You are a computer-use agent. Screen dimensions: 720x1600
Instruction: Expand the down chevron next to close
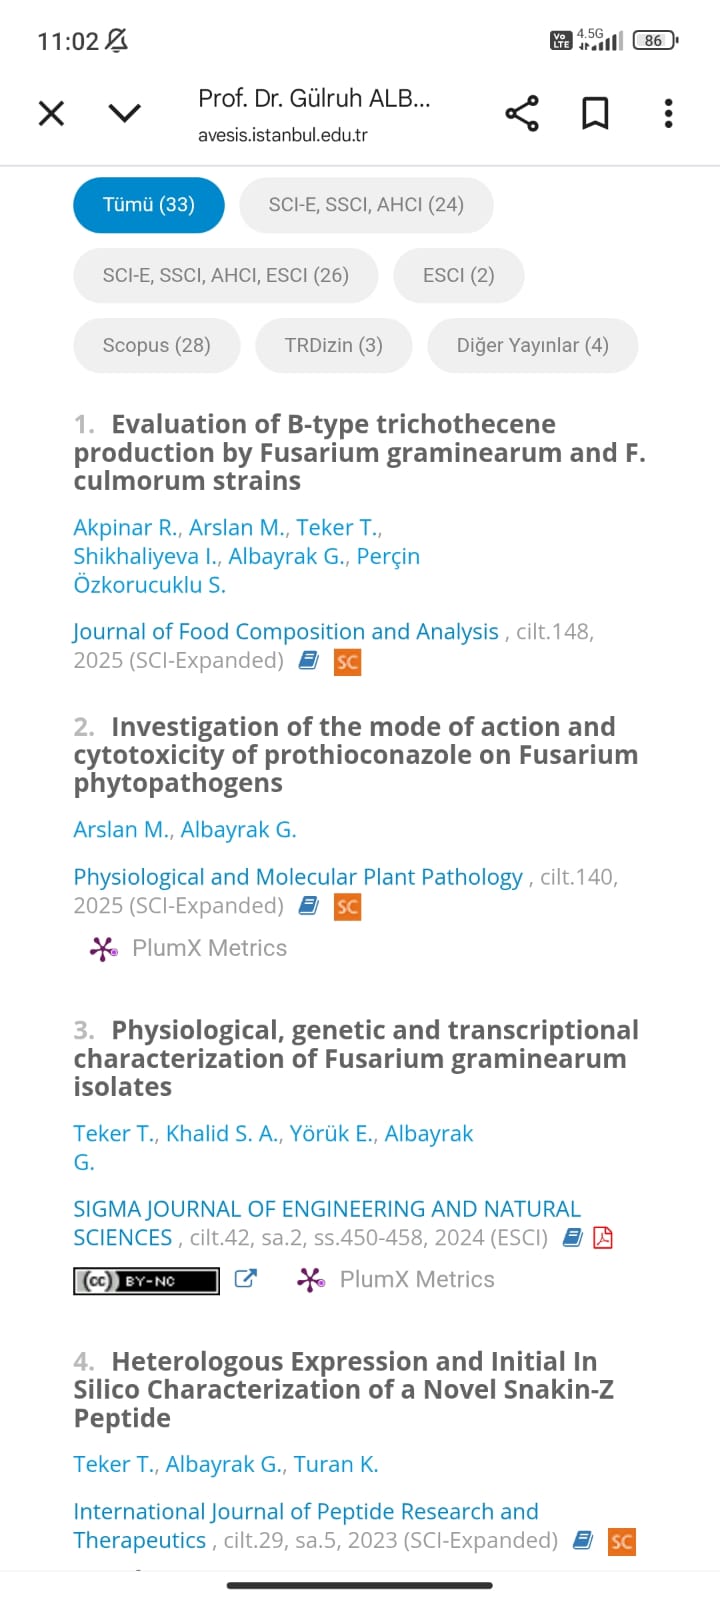[x=125, y=113]
